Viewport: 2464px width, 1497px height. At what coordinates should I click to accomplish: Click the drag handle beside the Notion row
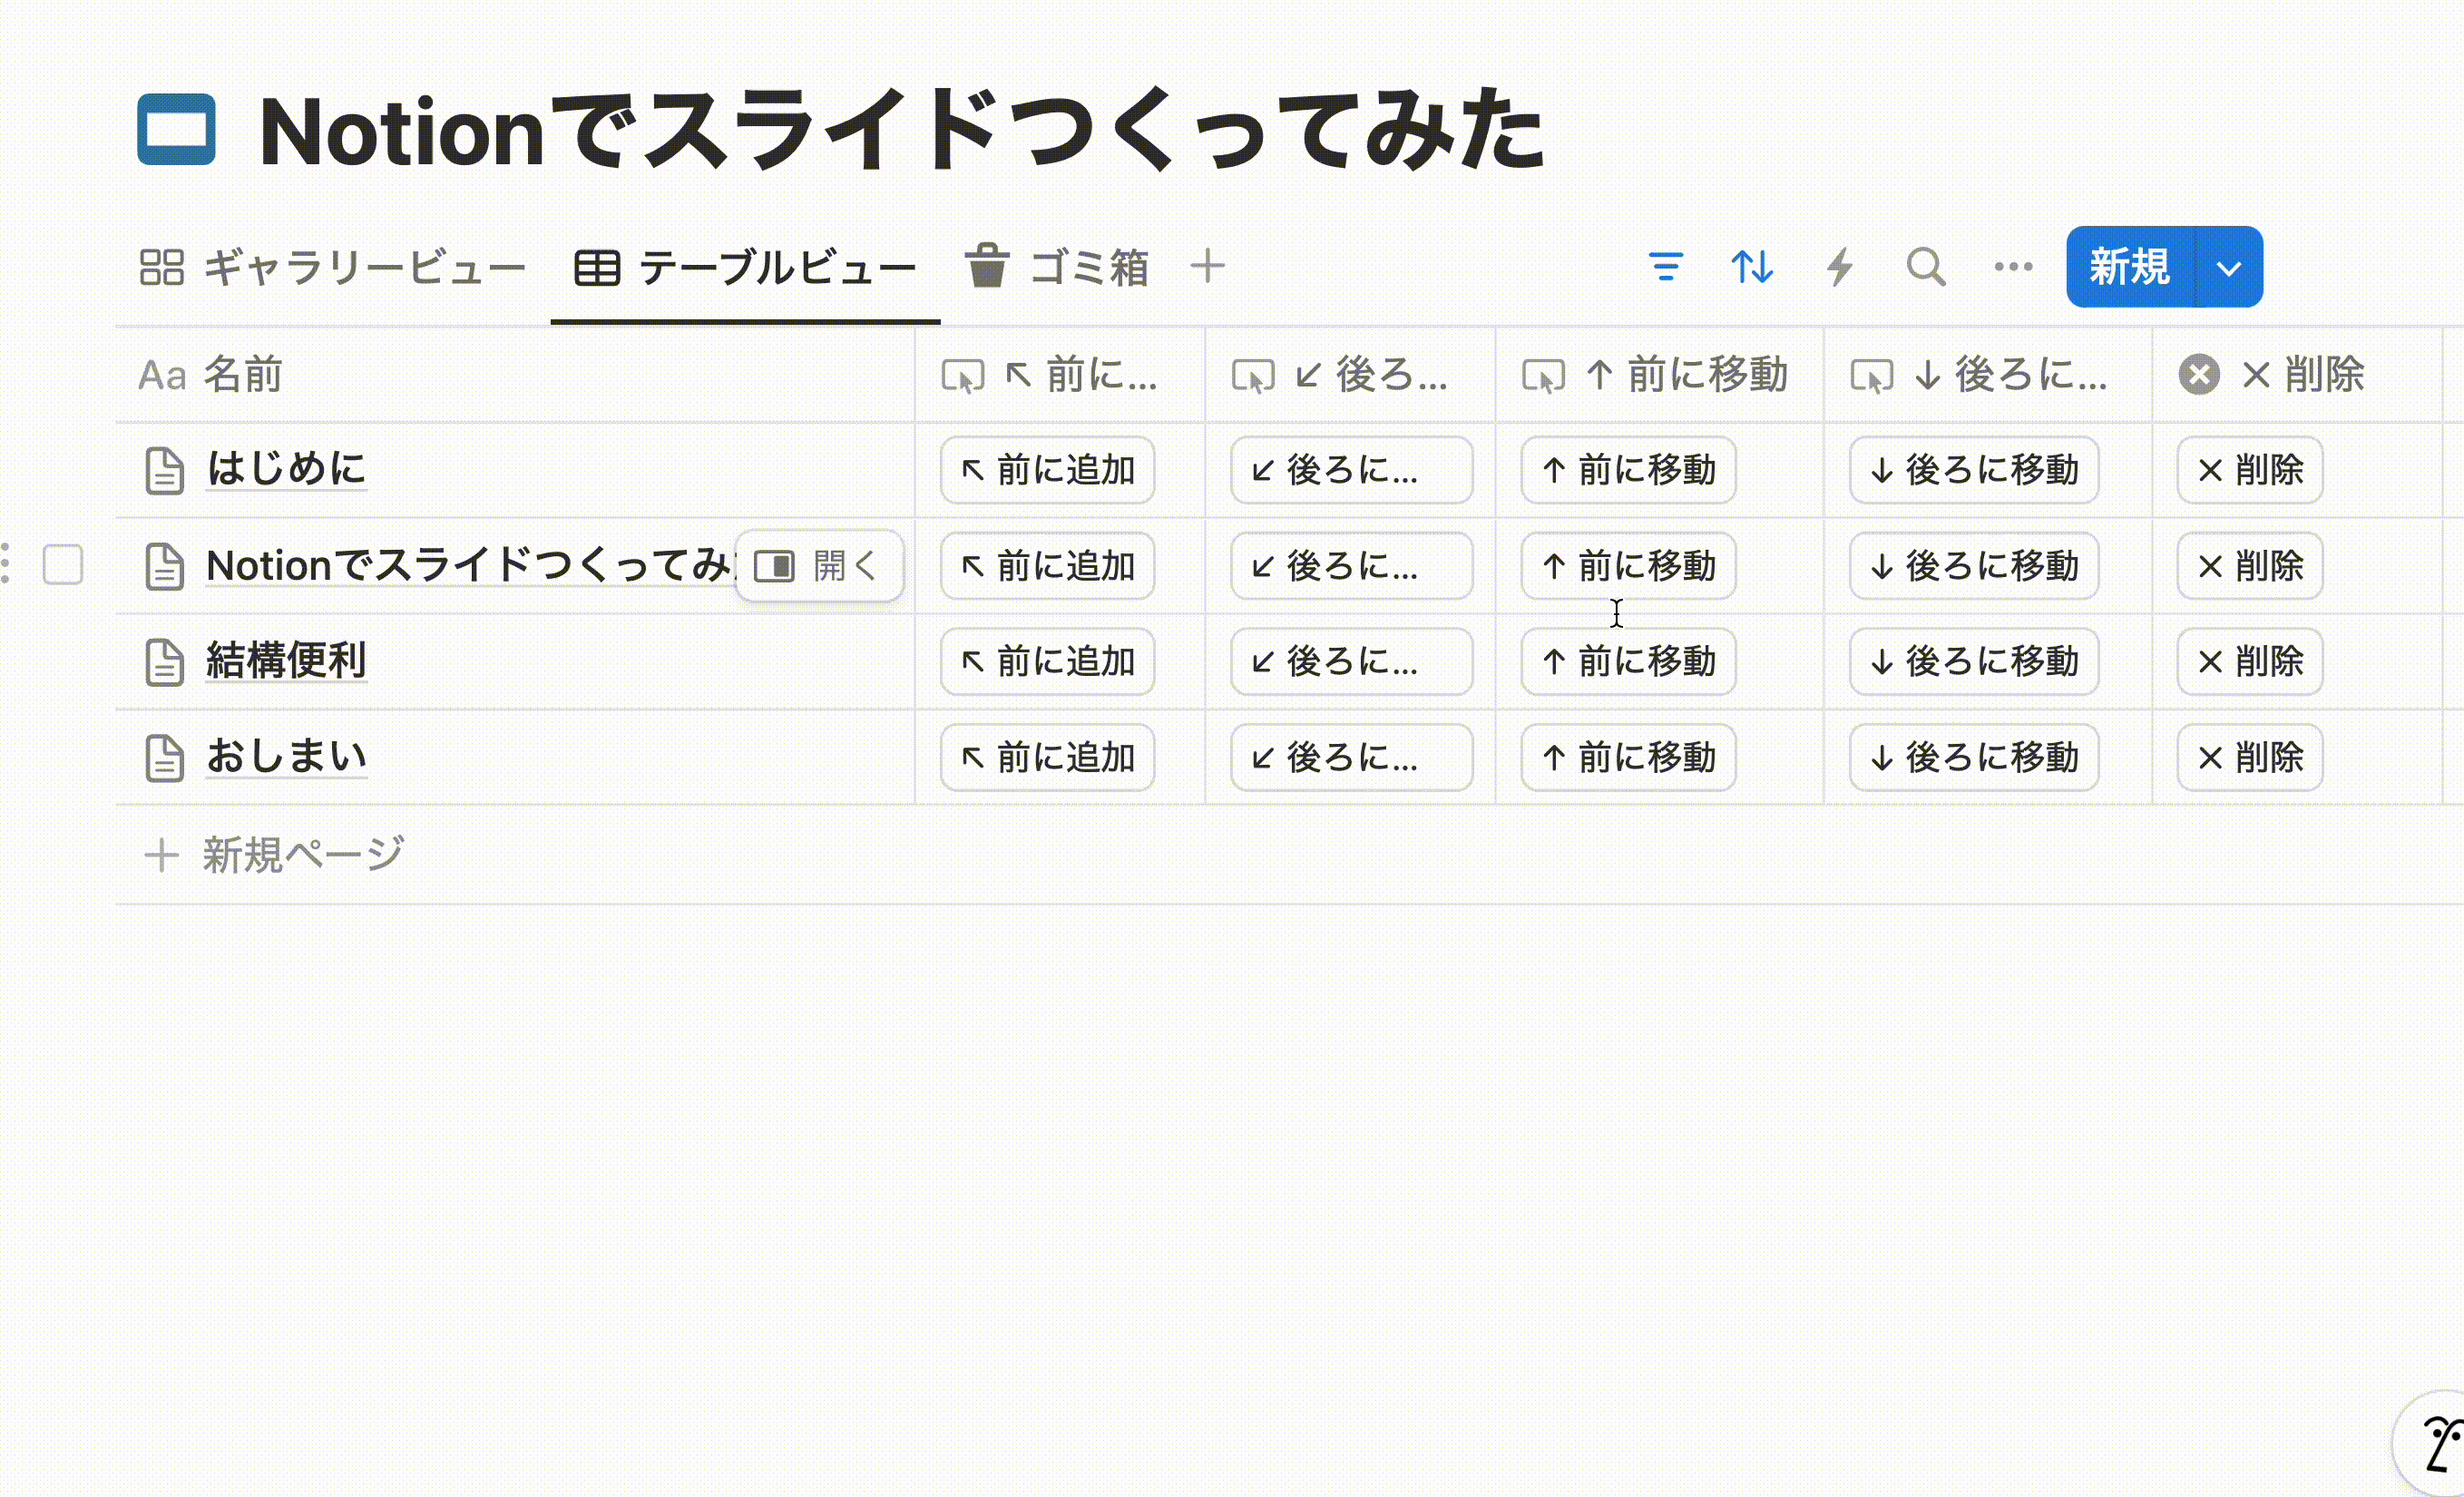pos(6,564)
